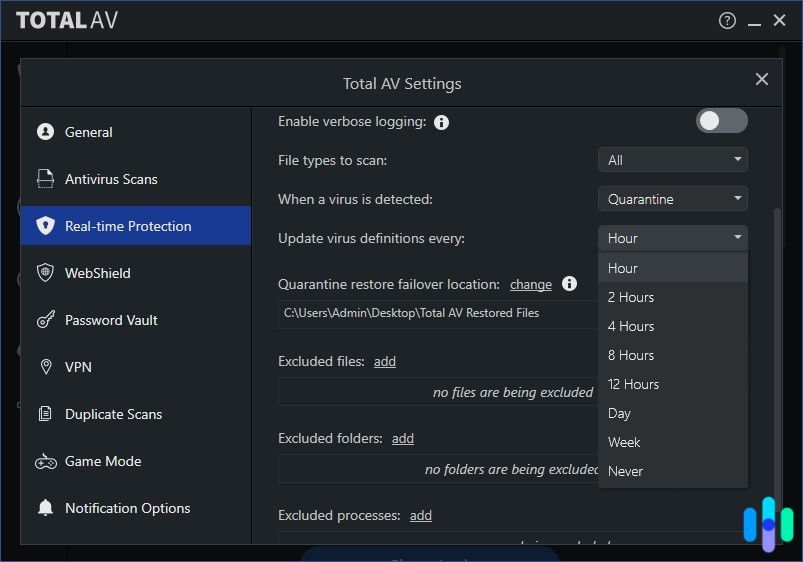Image resolution: width=803 pixels, height=562 pixels.
Task: Open the File types to scan dropdown
Action: tap(672, 160)
